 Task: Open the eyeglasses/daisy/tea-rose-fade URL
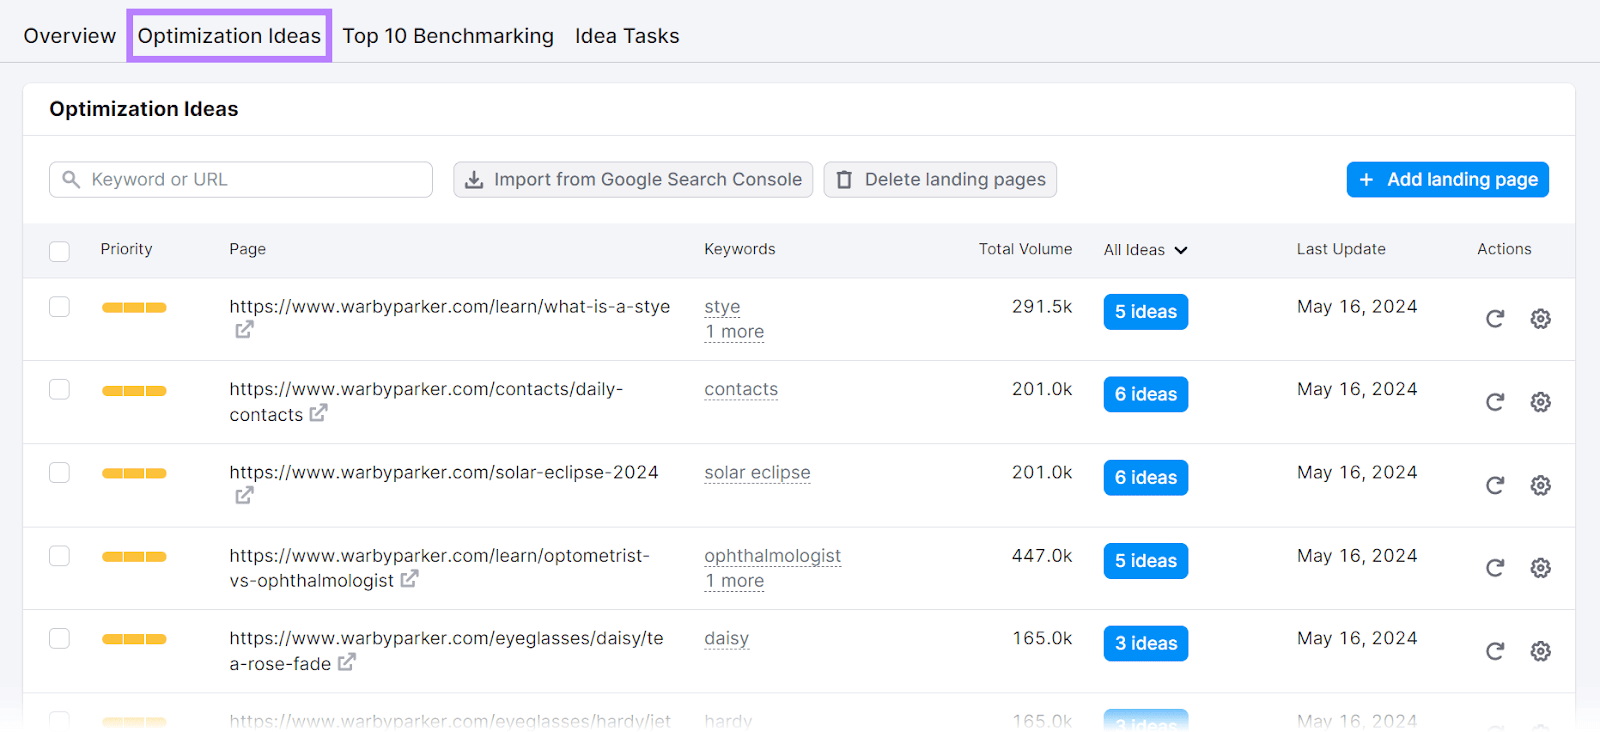coord(446,651)
